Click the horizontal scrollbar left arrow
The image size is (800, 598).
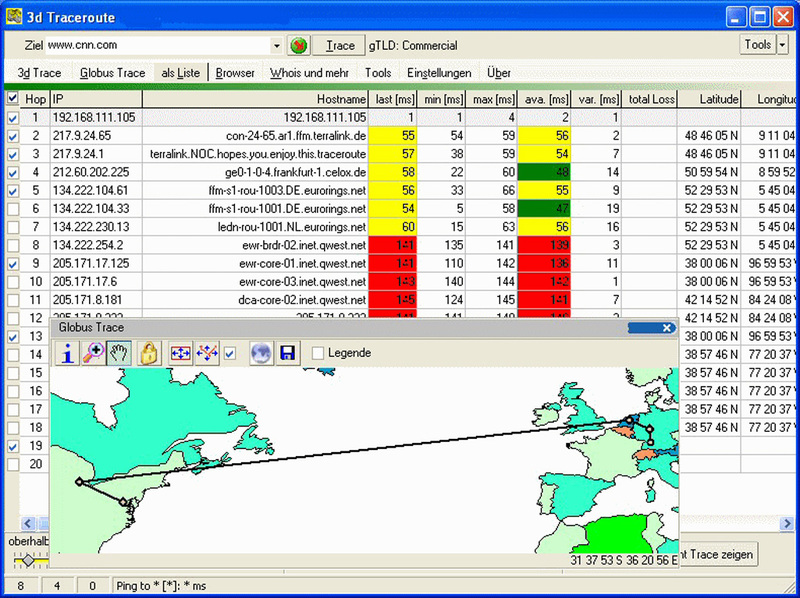click(28, 523)
